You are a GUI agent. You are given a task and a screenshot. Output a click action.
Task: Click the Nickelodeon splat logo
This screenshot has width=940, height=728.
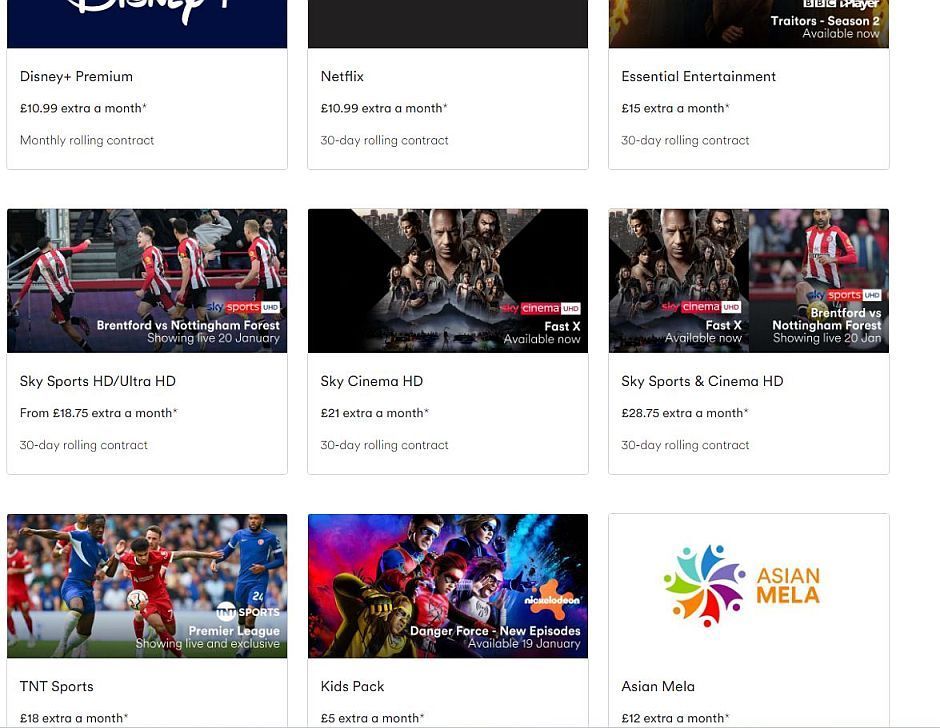pyautogui.click(x=552, y=599)
